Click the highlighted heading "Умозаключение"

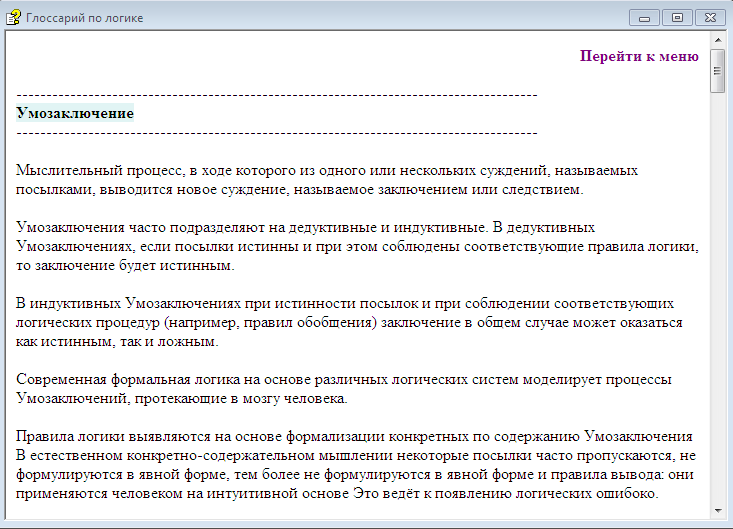(x=75, y=113)
